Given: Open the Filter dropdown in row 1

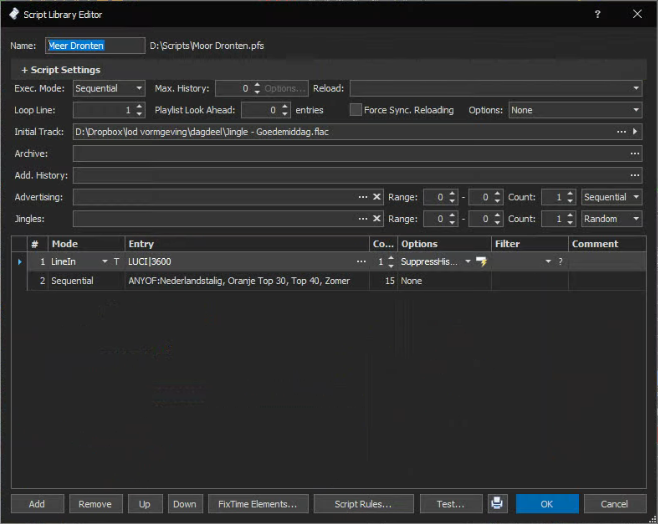Looking at the screenshot, I should 548,261.
